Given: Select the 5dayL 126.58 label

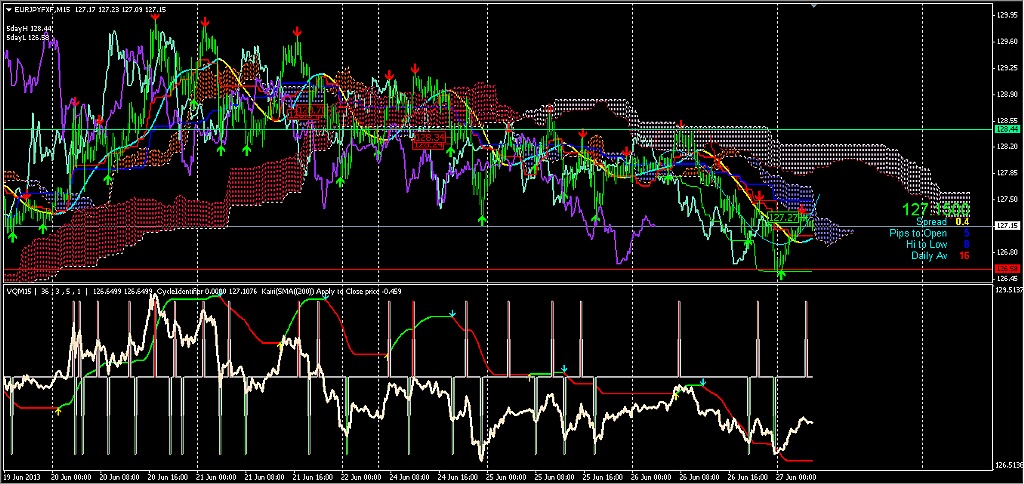Looking at the screenshot, I should point(28,38).
